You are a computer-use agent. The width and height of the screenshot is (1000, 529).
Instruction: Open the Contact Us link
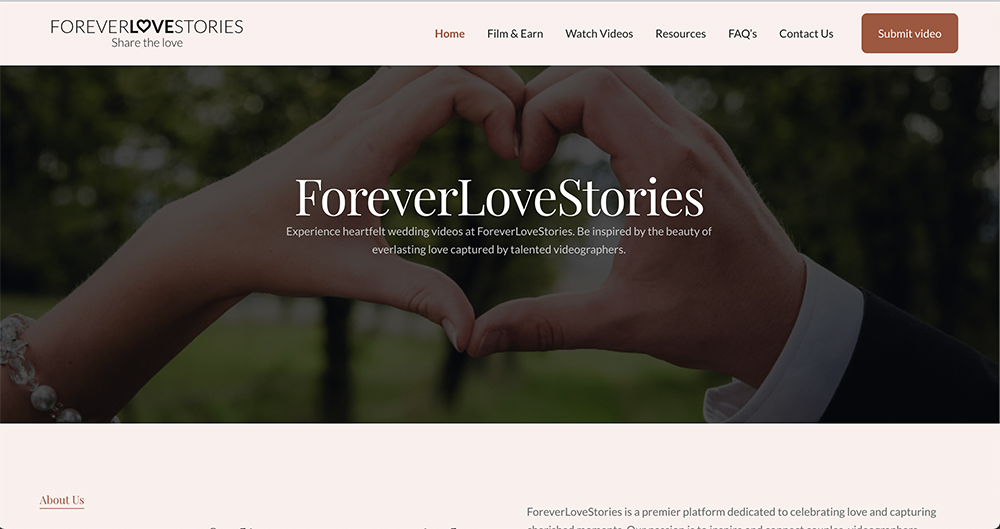pos(806,34)
